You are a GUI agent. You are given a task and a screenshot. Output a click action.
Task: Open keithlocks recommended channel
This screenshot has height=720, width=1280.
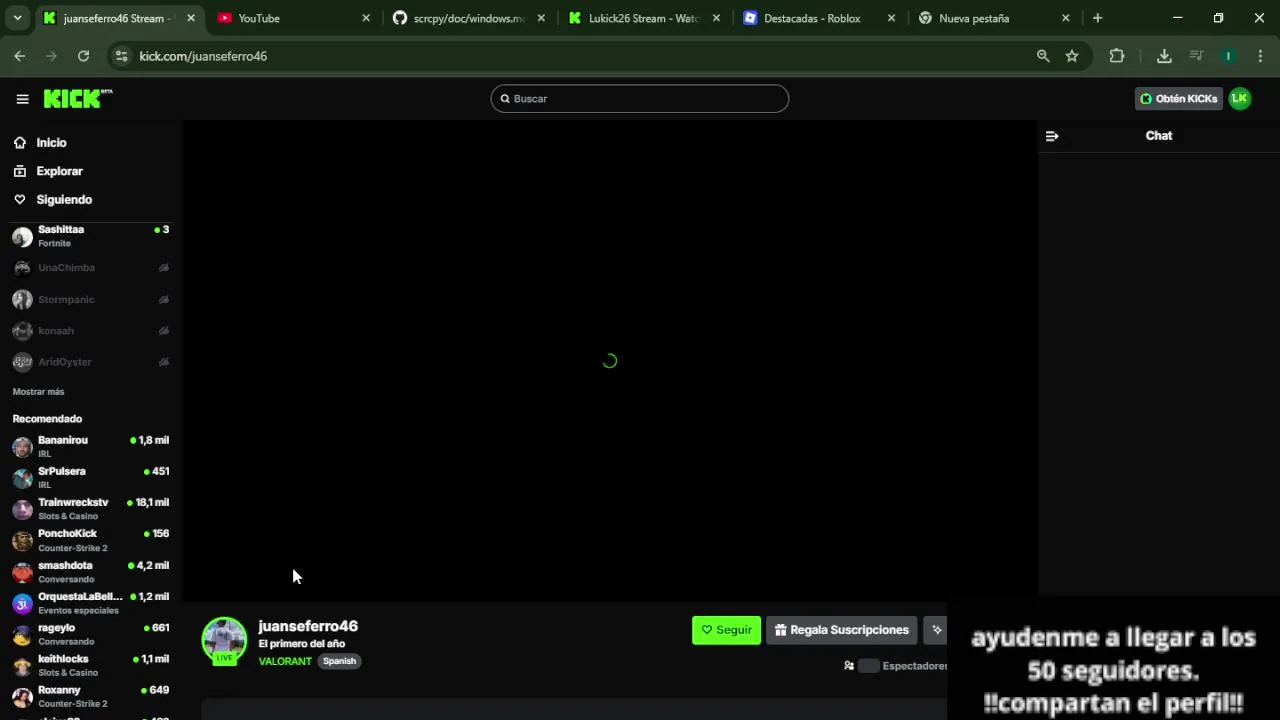90,665
